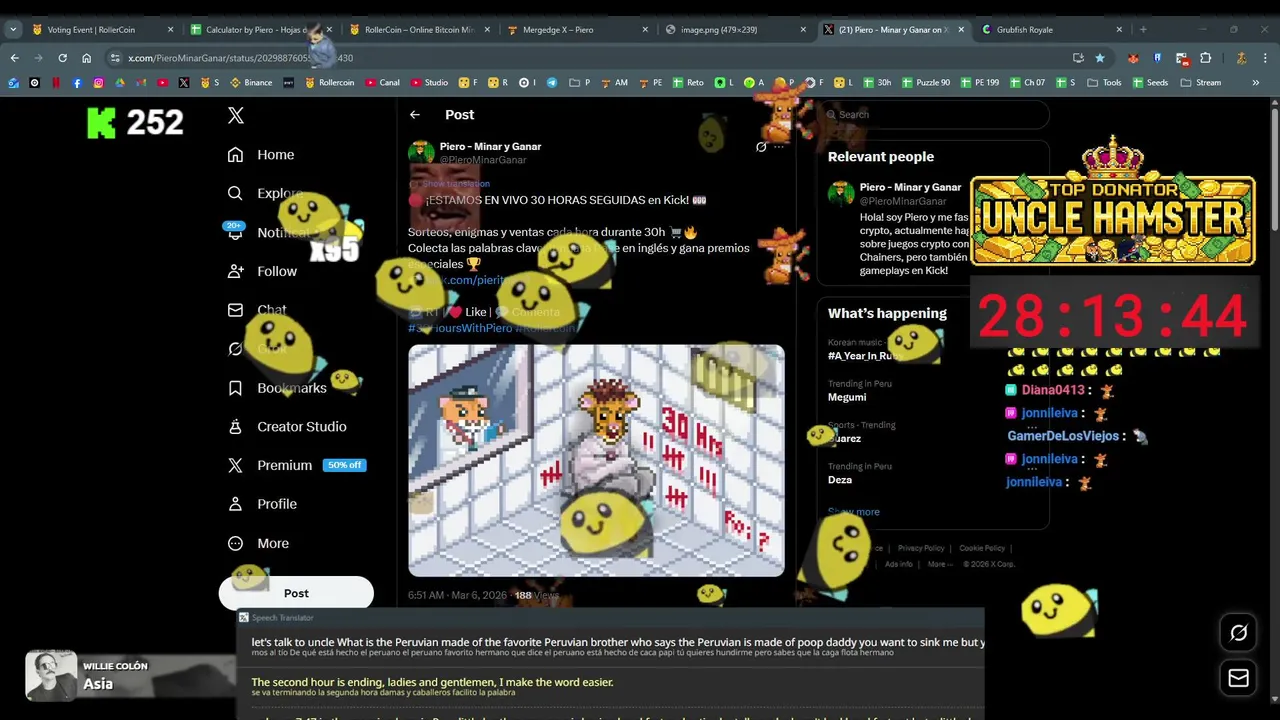Click the X logo in the sidebar
The height and width of the screenshot is (720, 1280).
236,116
